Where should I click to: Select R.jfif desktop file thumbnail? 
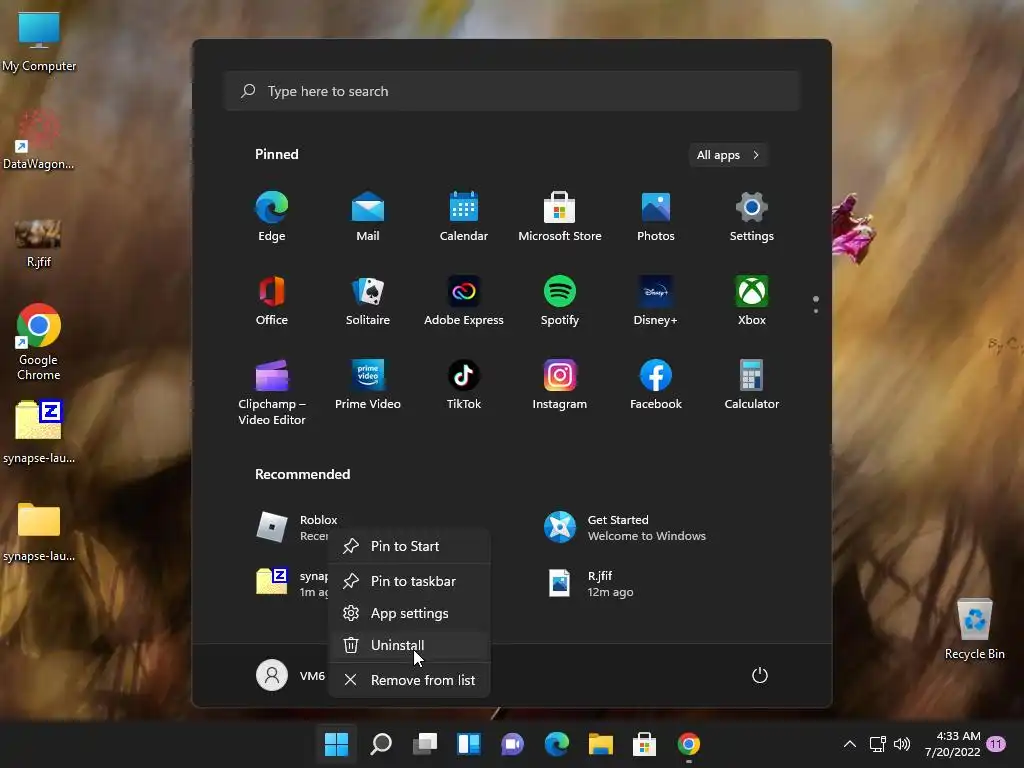point(39,243)
